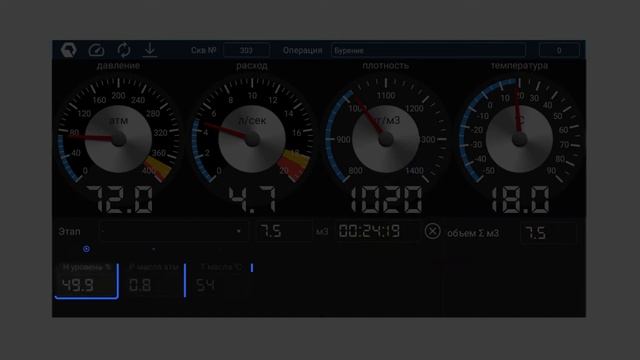Click the pressure readout 72.0
This screenshot has width=640, height=360.
pos(119,200)
